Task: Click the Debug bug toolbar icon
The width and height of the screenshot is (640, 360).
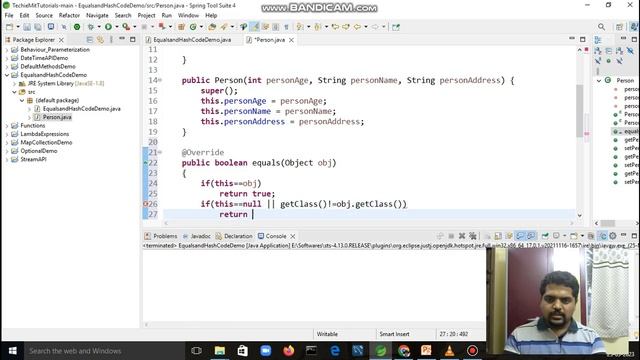Action: point(91,27)
